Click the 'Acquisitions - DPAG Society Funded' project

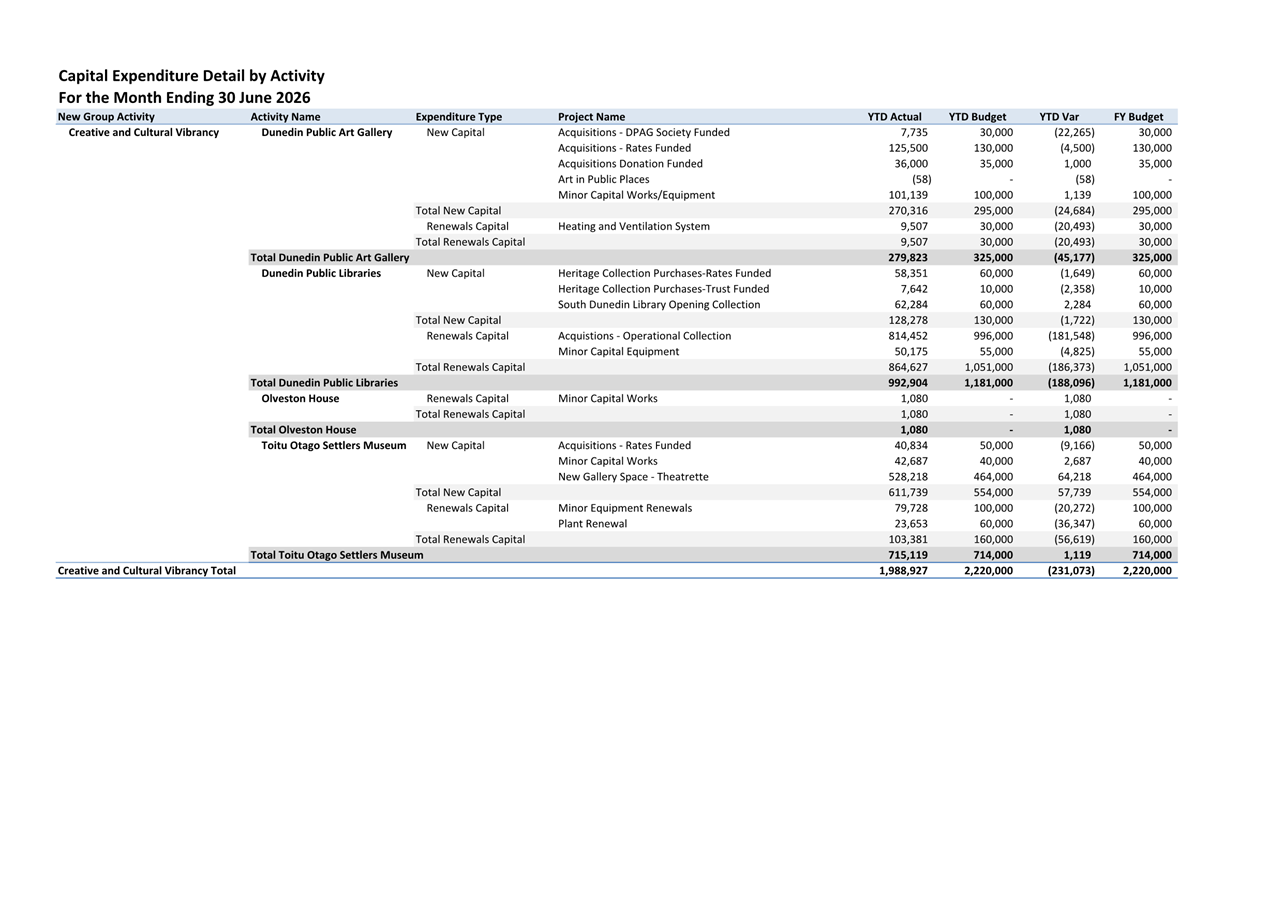click(x=644, y=132)
